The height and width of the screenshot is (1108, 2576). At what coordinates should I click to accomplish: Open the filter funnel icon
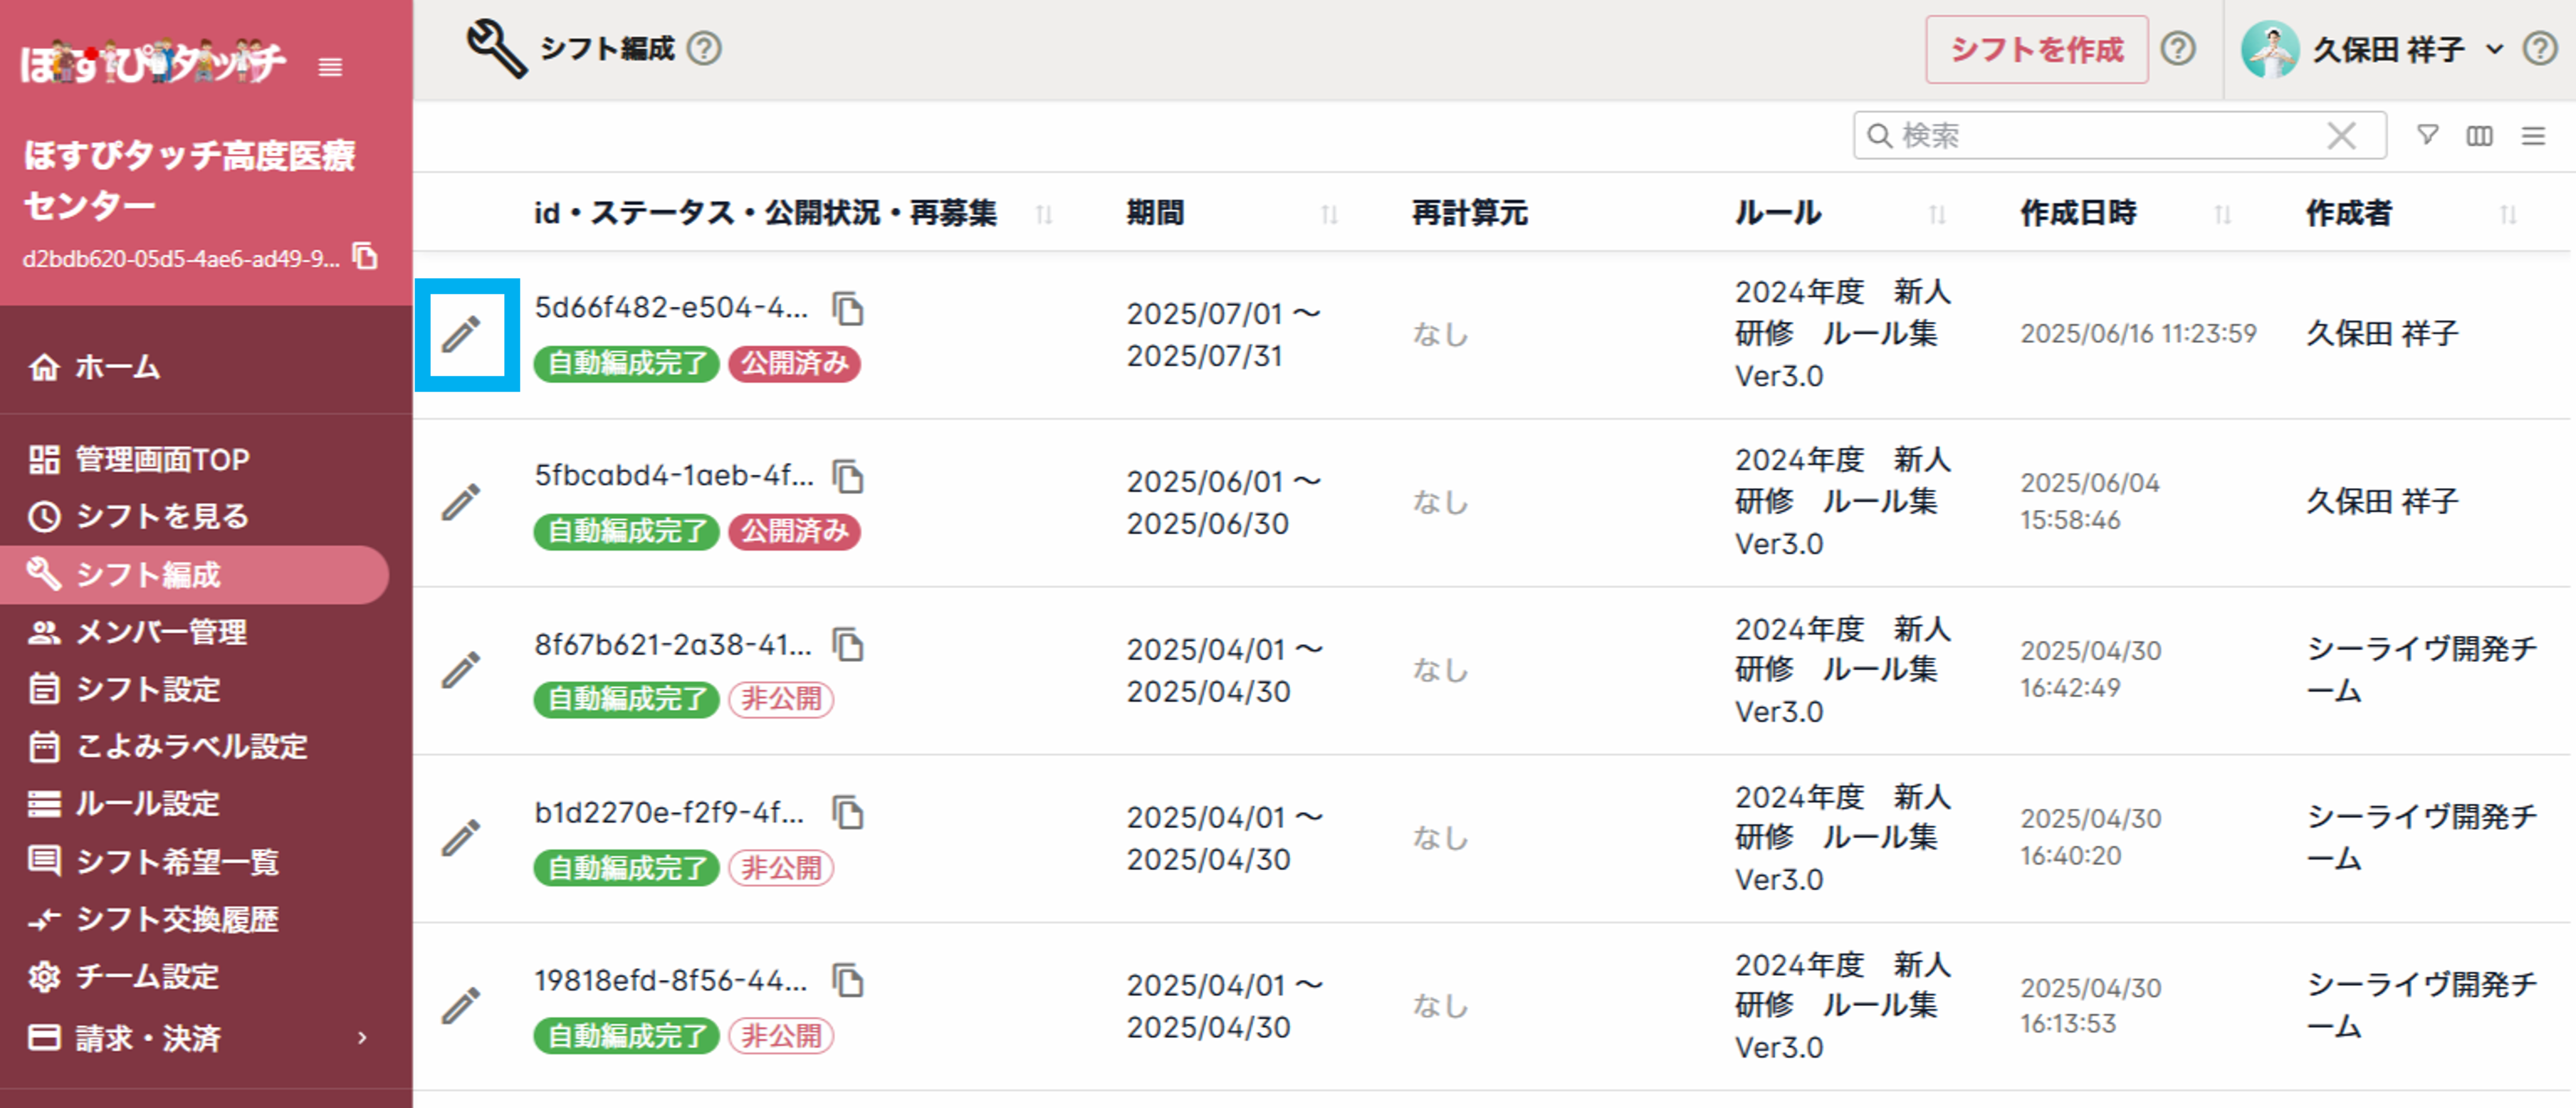[x=2427, y=135]
